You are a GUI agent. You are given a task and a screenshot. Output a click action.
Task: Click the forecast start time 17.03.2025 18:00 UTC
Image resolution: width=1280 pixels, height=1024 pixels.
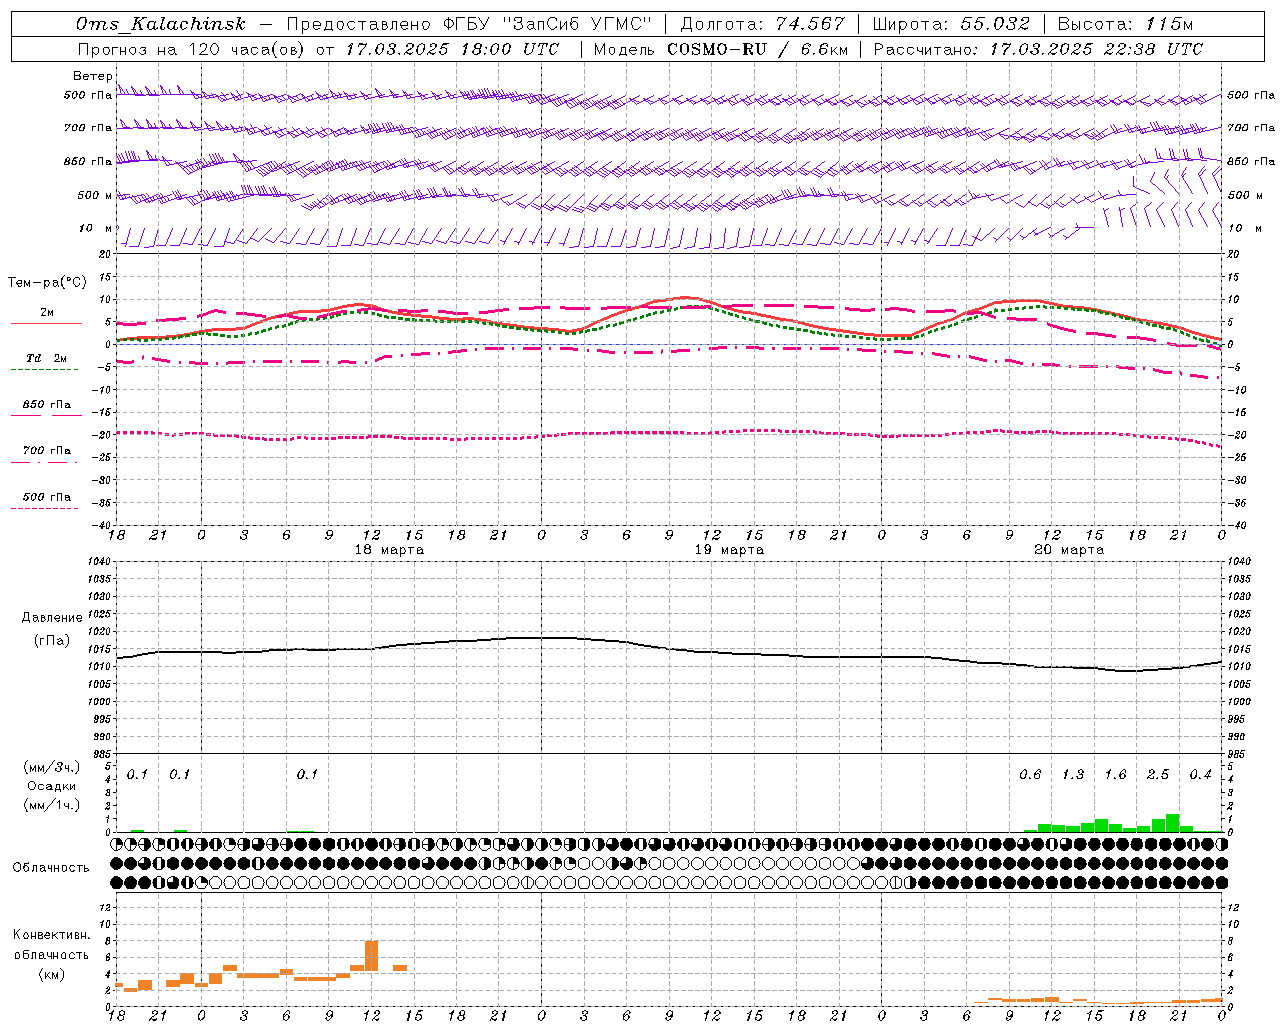click(x=452, y=49)
